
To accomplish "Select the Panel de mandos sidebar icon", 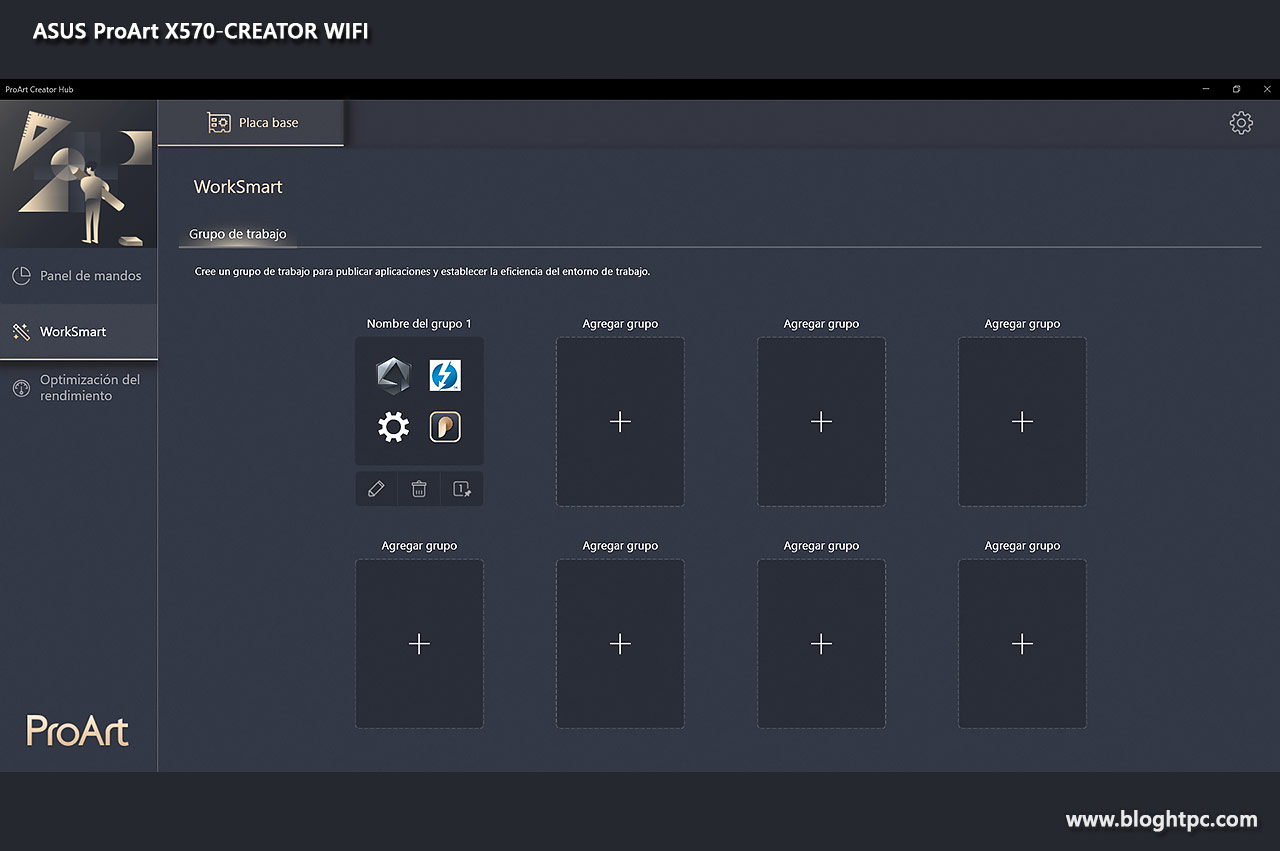I will pos(20,275).
